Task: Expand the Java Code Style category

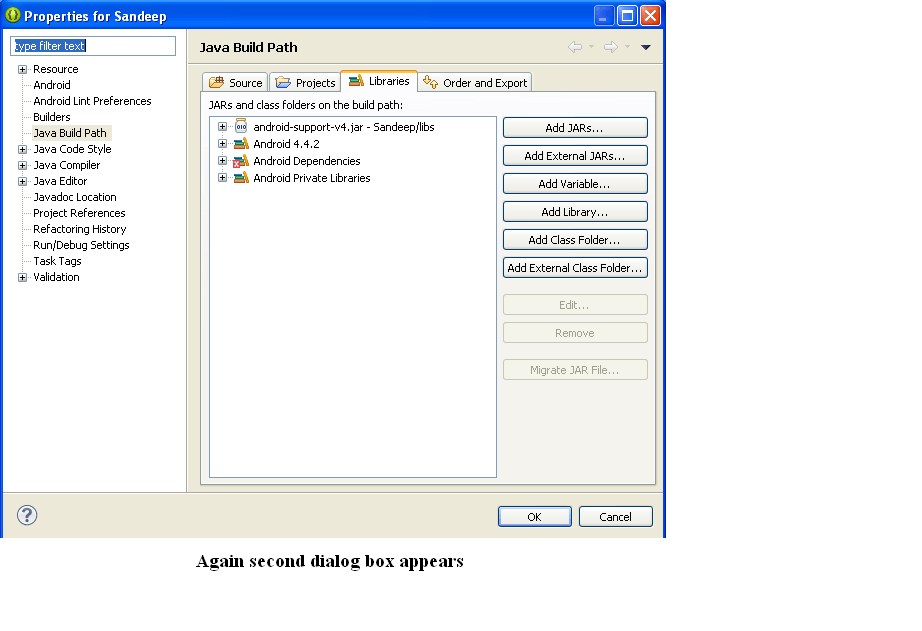Action: point(22,149)
